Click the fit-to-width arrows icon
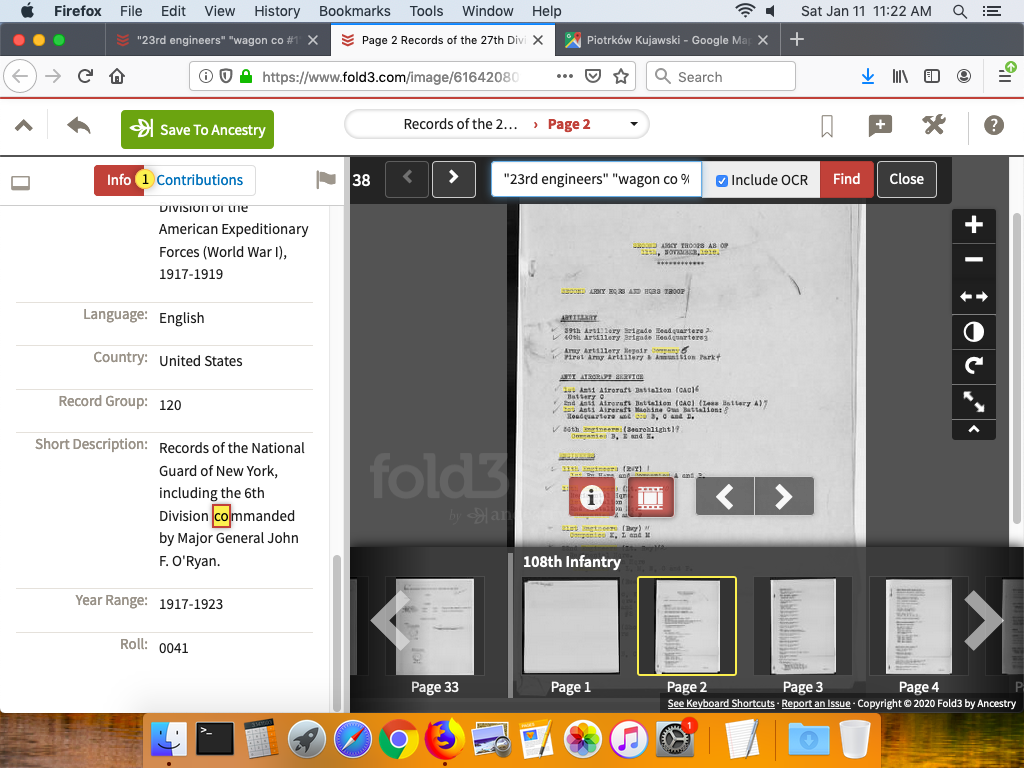Viewport: 1024px width, 768px height. pos(973,296)
